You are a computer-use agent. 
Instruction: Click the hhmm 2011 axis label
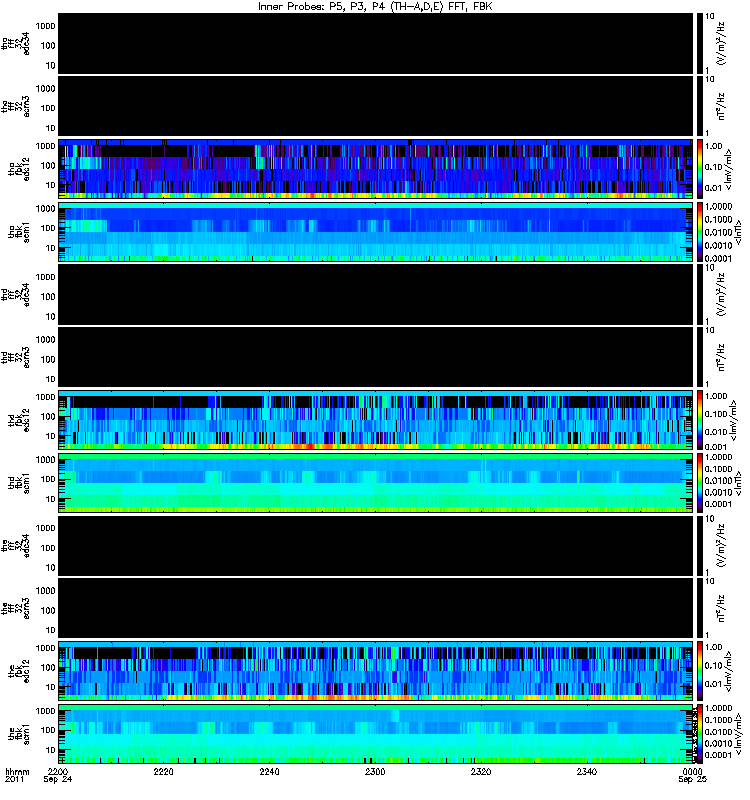coord(17,778)
